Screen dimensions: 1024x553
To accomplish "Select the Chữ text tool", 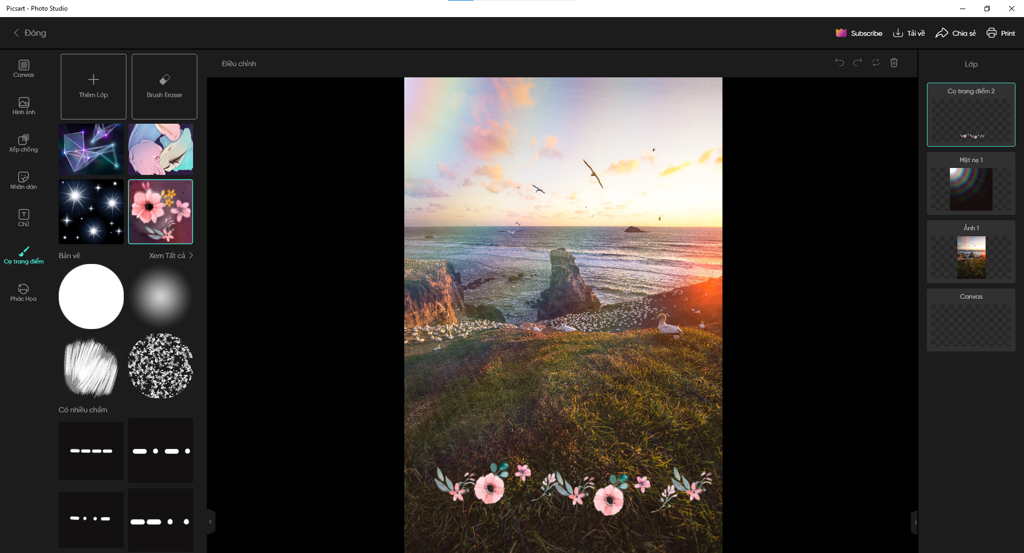I will [x=24, y=217].
